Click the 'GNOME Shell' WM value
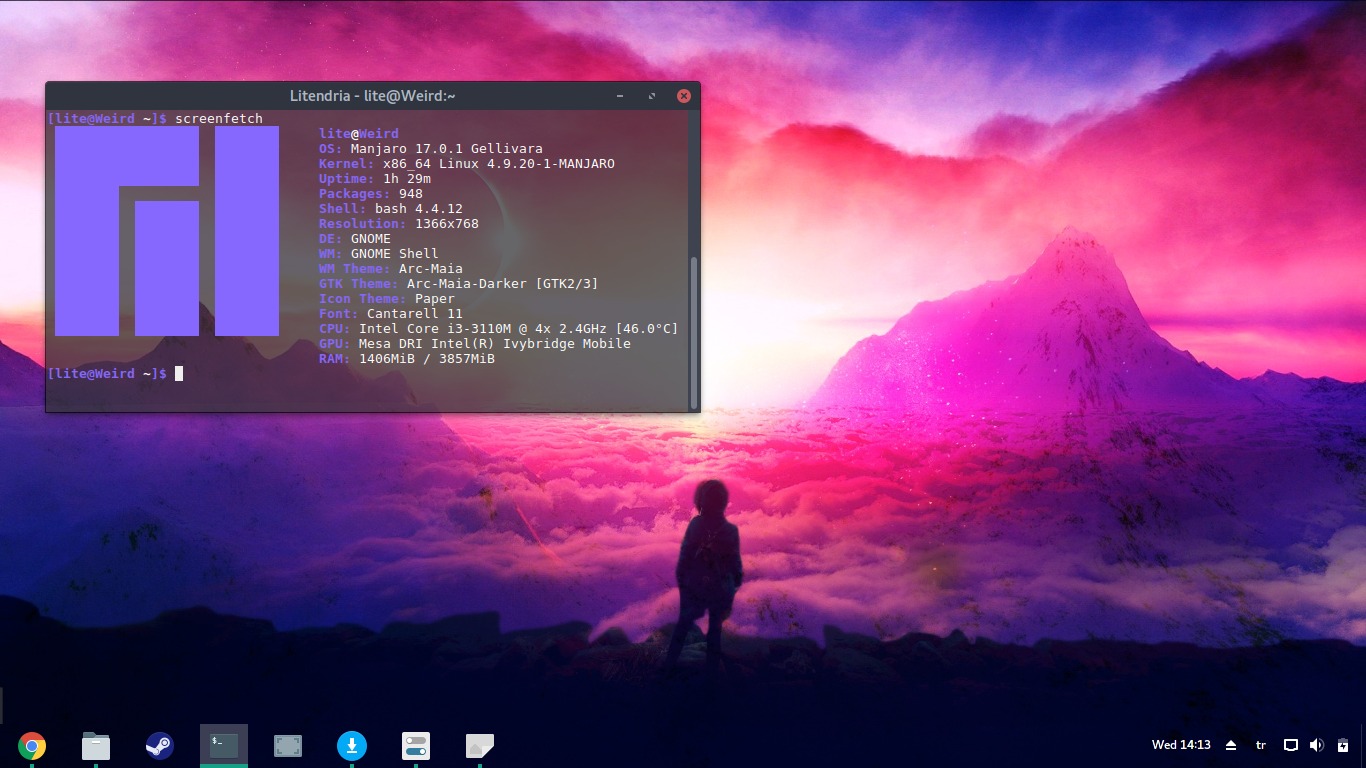 pos(395,254)
